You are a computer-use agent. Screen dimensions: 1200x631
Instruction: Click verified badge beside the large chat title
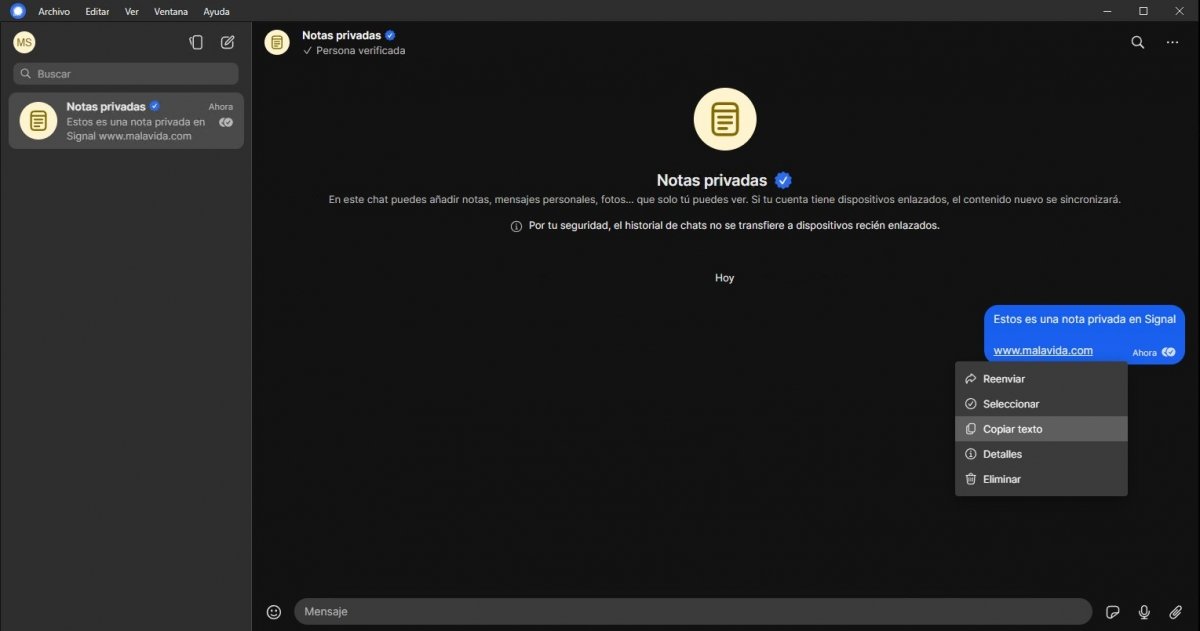coord(783,180)
